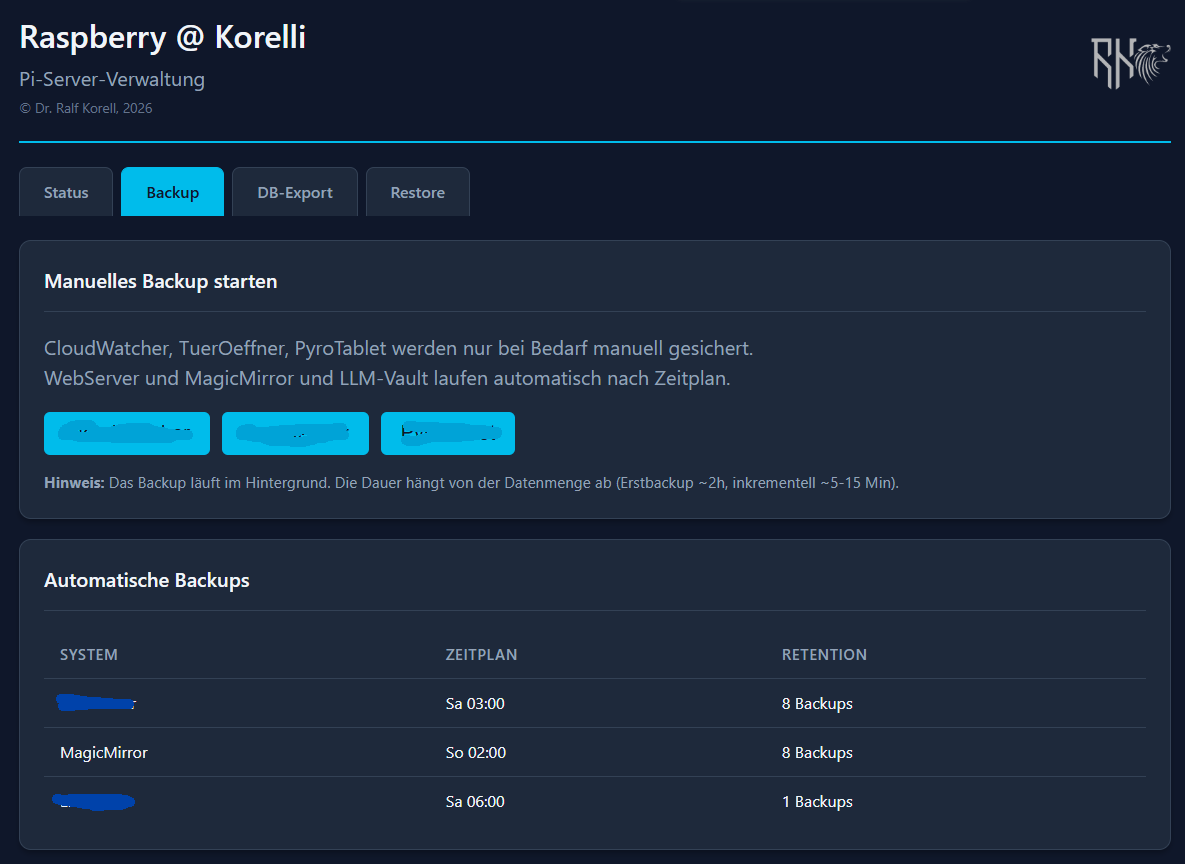The height and width of the screenshot is (864, 1185).
Task: Click the 'Sa 03:00' schedule cell
Action: tap(475, 704)
